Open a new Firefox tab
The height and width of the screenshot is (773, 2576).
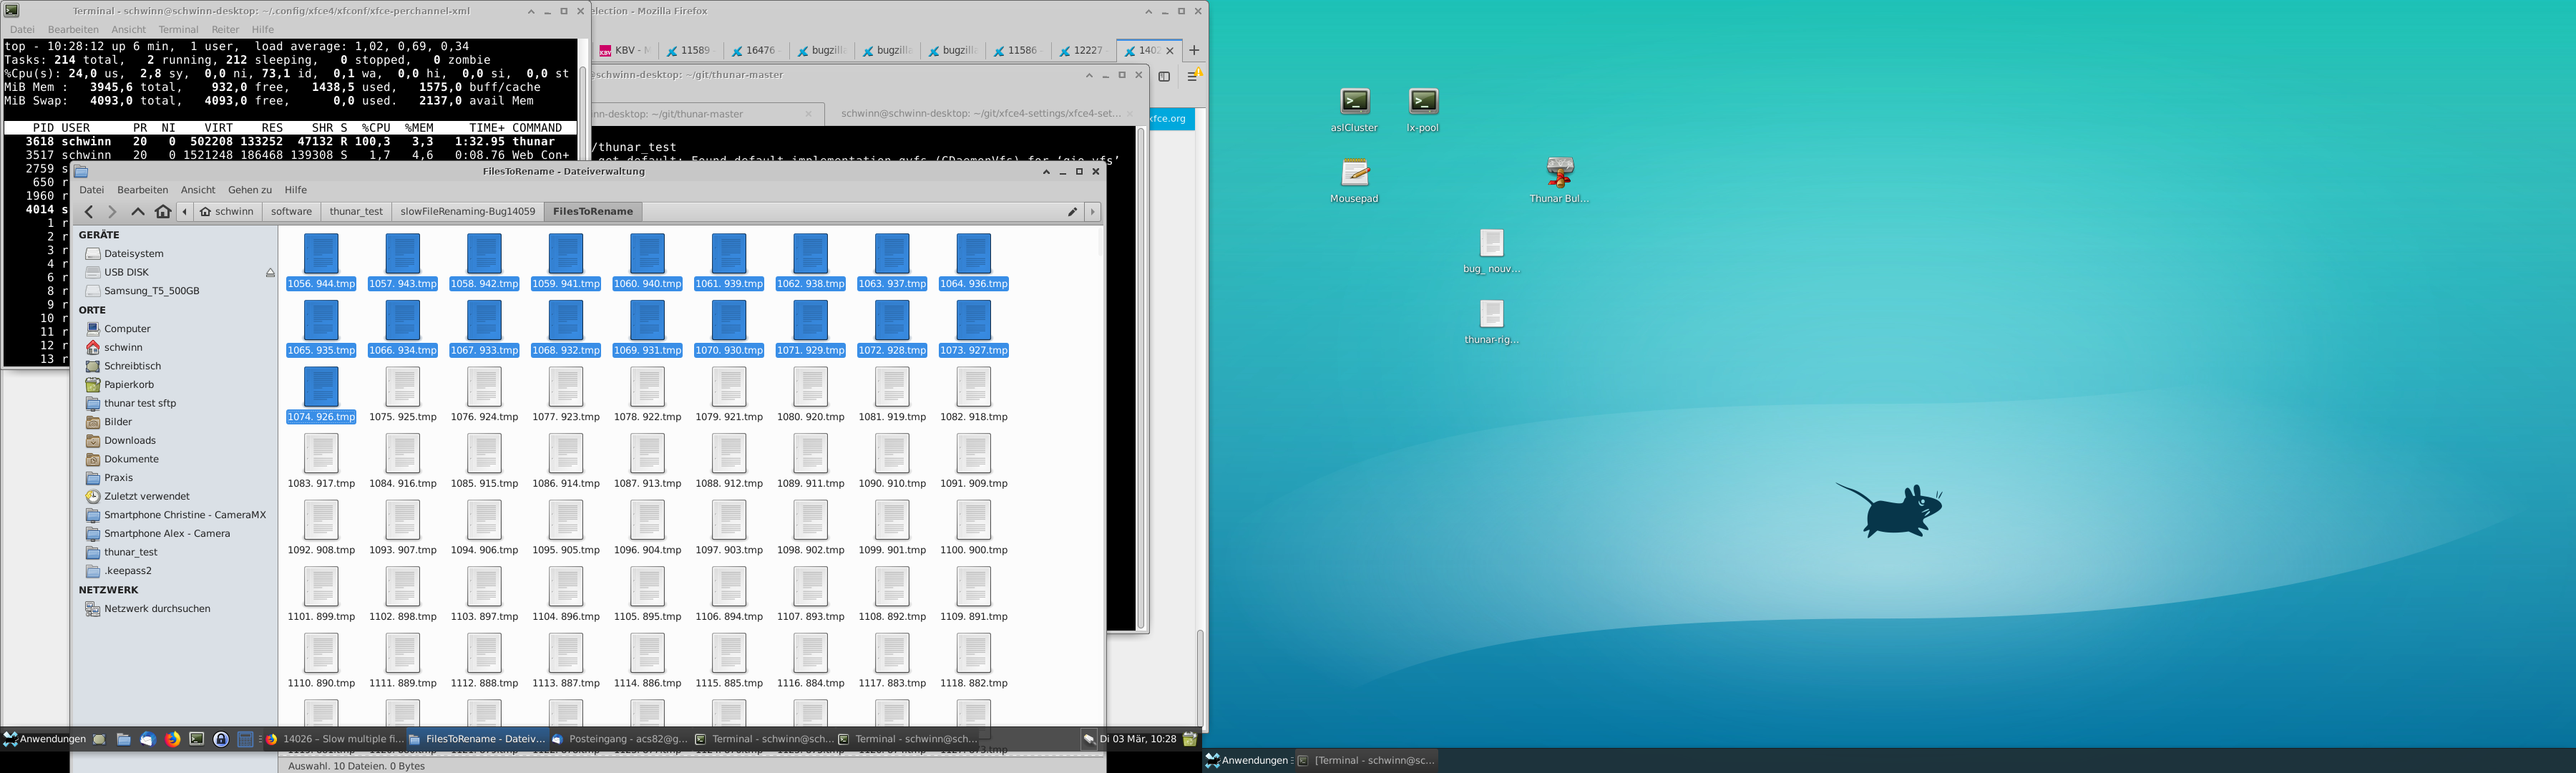coord(1193,50)
